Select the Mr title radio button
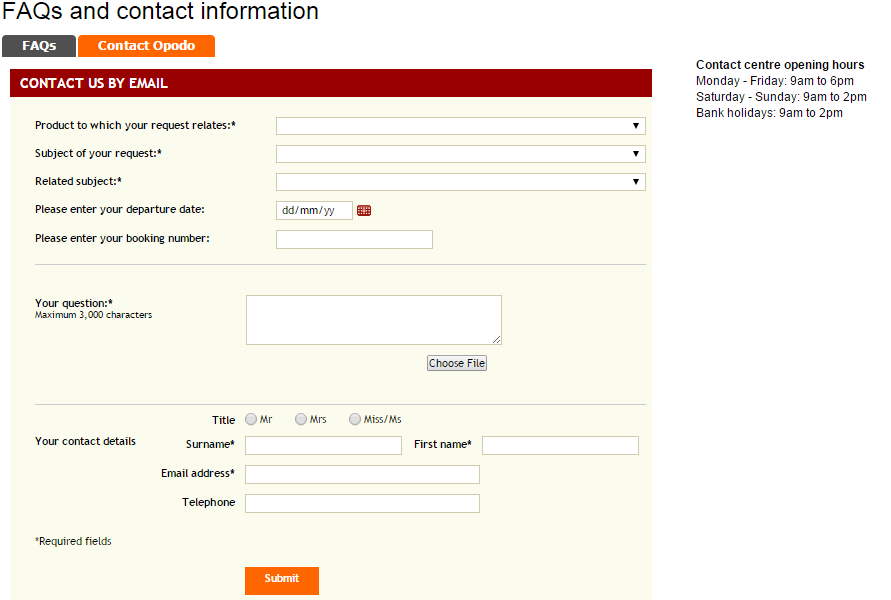The width and height of the screenshot is (891, 600). (x=251, y=420)
